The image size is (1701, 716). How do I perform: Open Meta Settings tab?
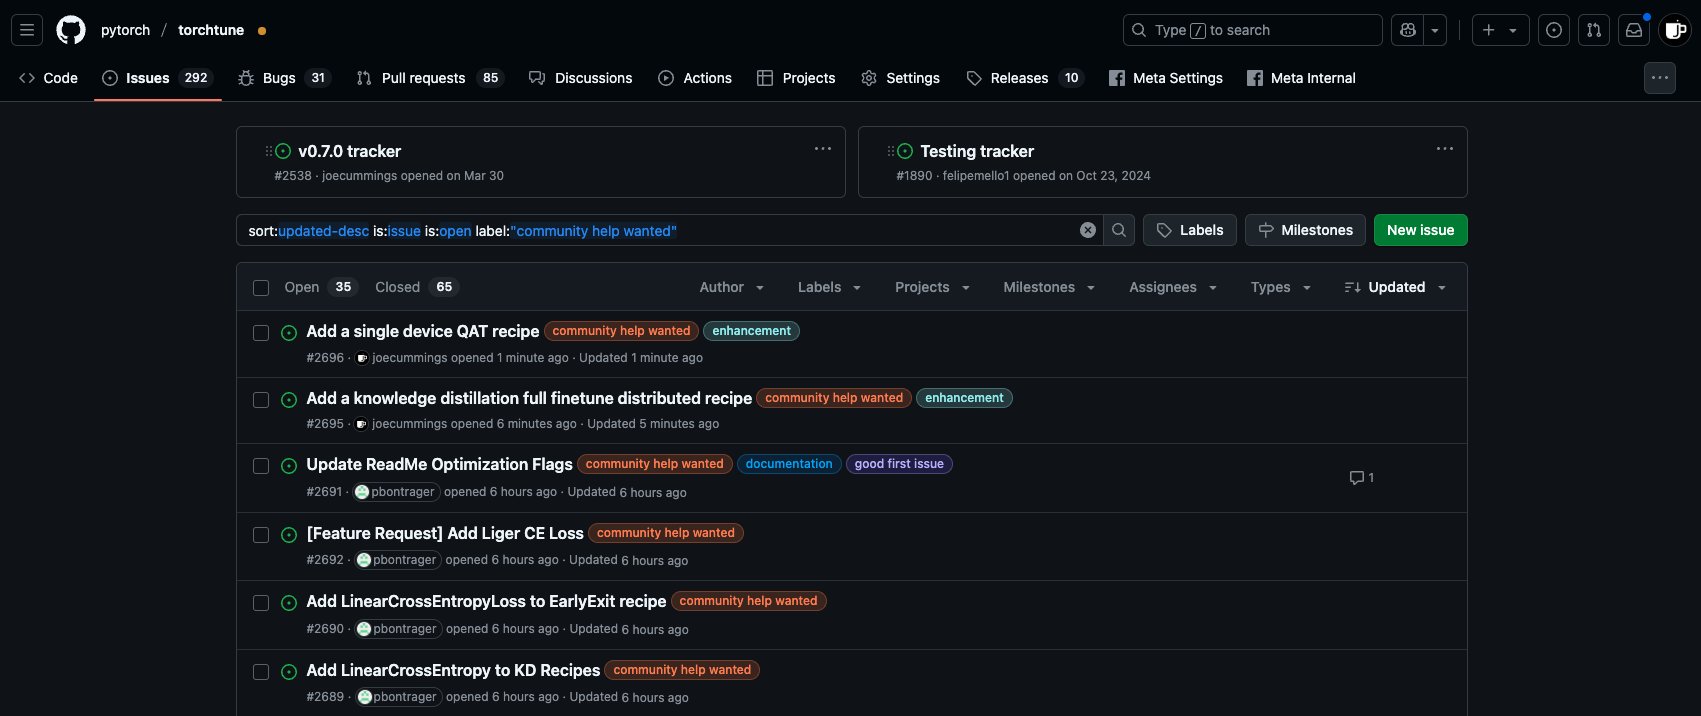(1166, 78)
